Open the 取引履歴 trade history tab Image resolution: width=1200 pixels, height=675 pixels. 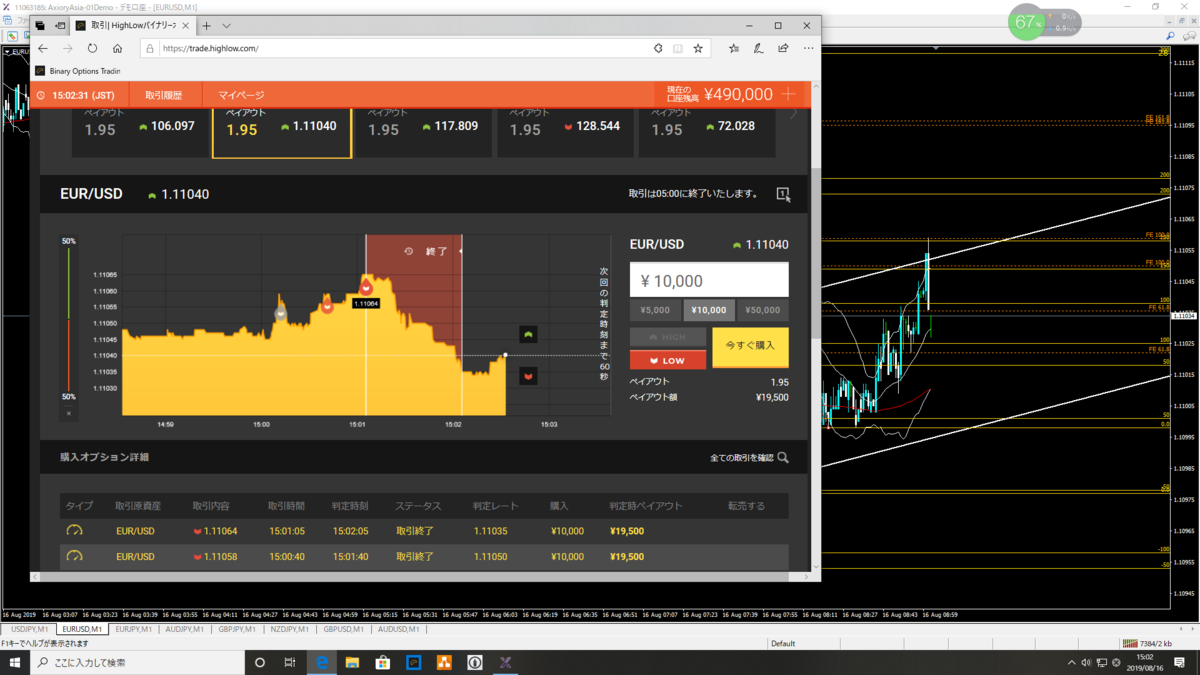coord(163,95)
